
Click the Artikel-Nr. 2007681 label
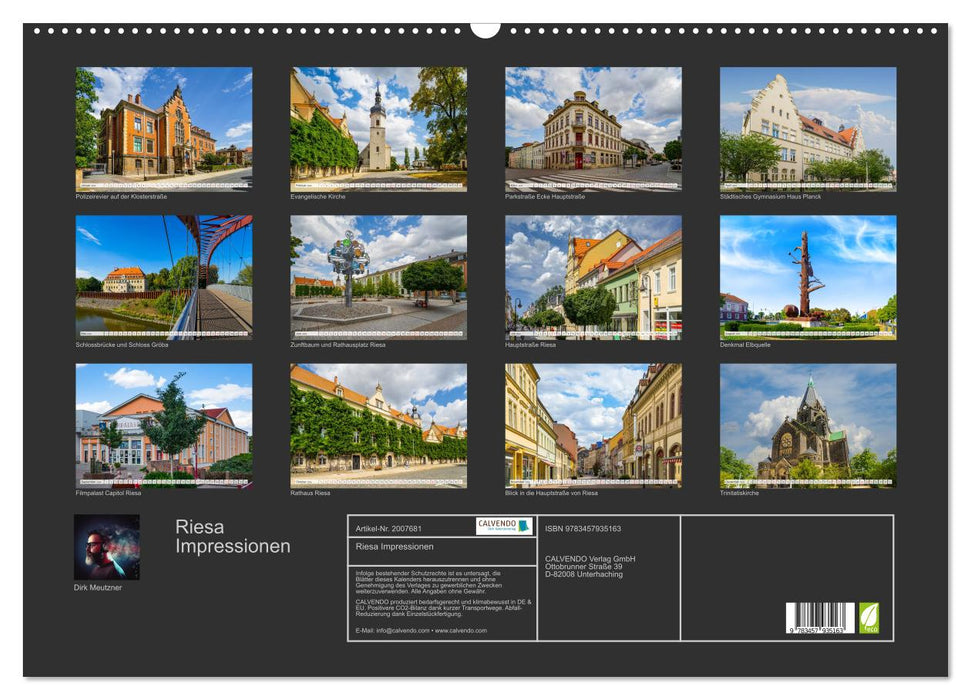tap(390, 528)
